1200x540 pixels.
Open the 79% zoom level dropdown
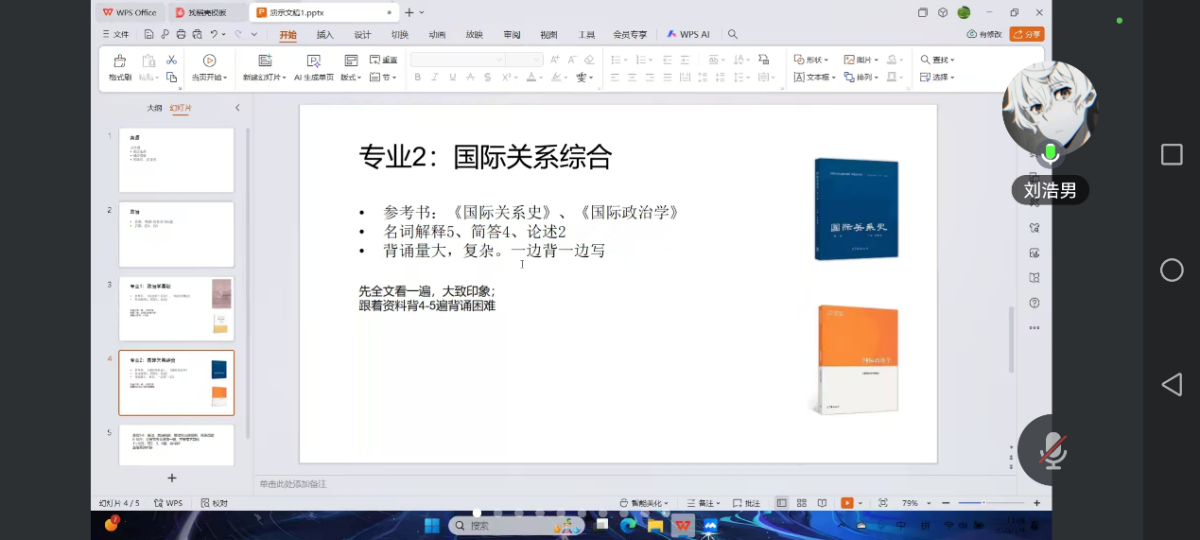pos(914,503)
